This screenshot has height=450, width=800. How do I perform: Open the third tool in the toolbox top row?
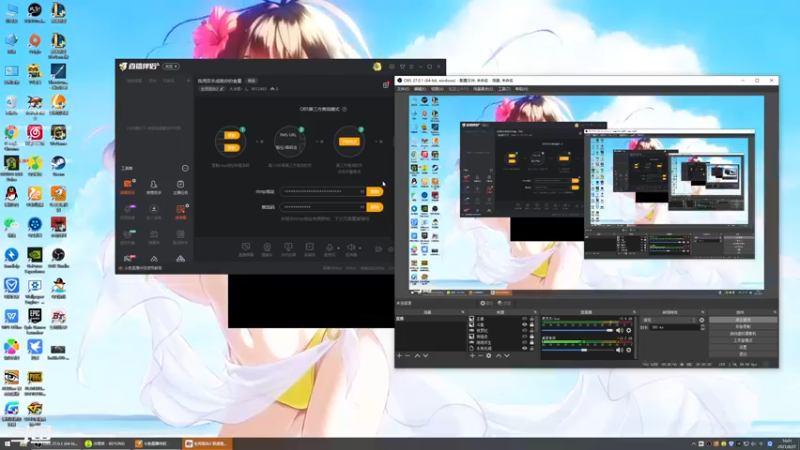[x=180, y=187]
